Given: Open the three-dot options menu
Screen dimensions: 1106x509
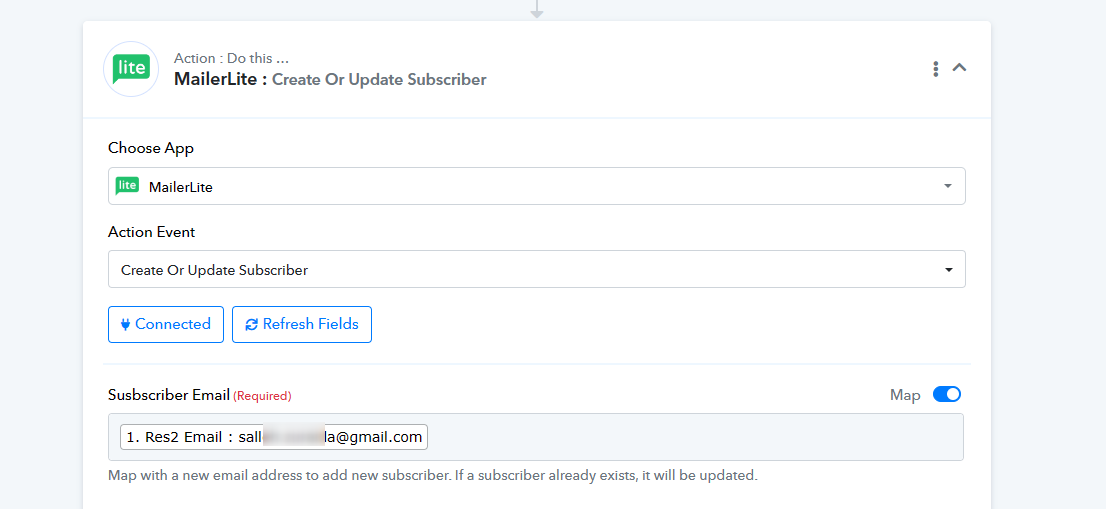Looking at the screenshot, I should [935, 68].
